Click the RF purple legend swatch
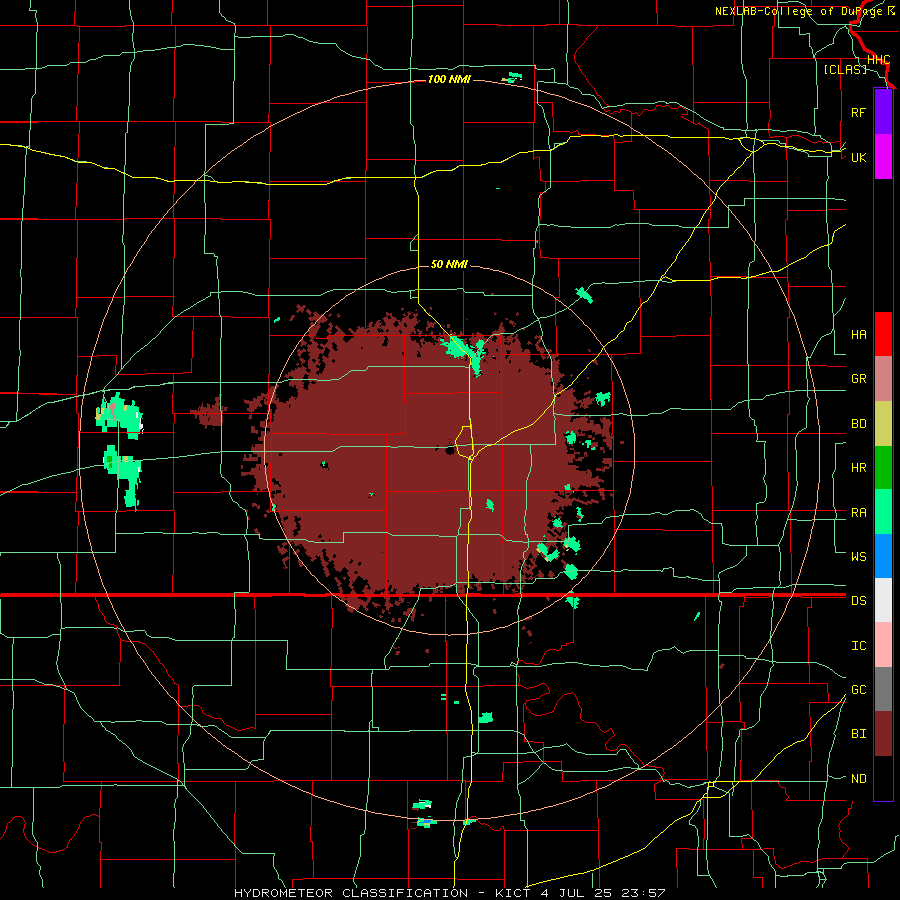900x900 pixels. [x=883, y=112]
